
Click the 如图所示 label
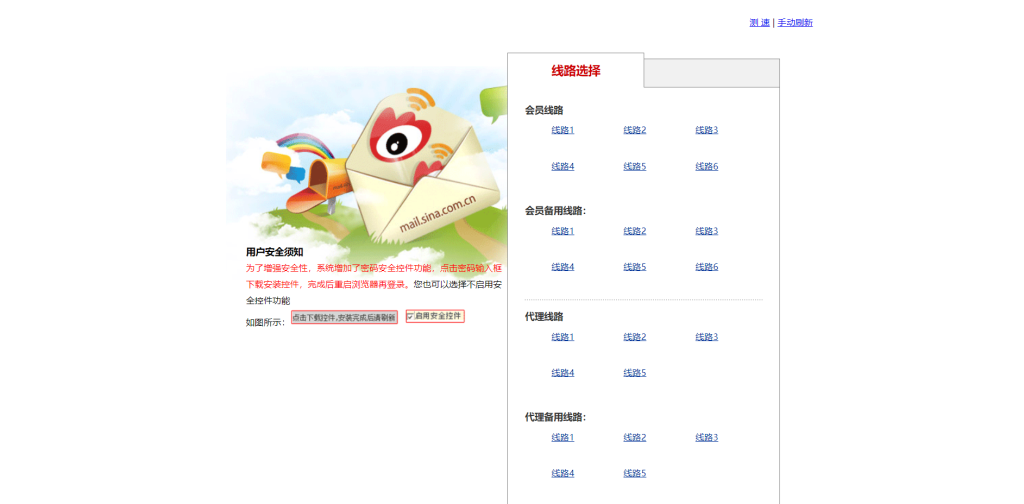click(x=265, y=323)
